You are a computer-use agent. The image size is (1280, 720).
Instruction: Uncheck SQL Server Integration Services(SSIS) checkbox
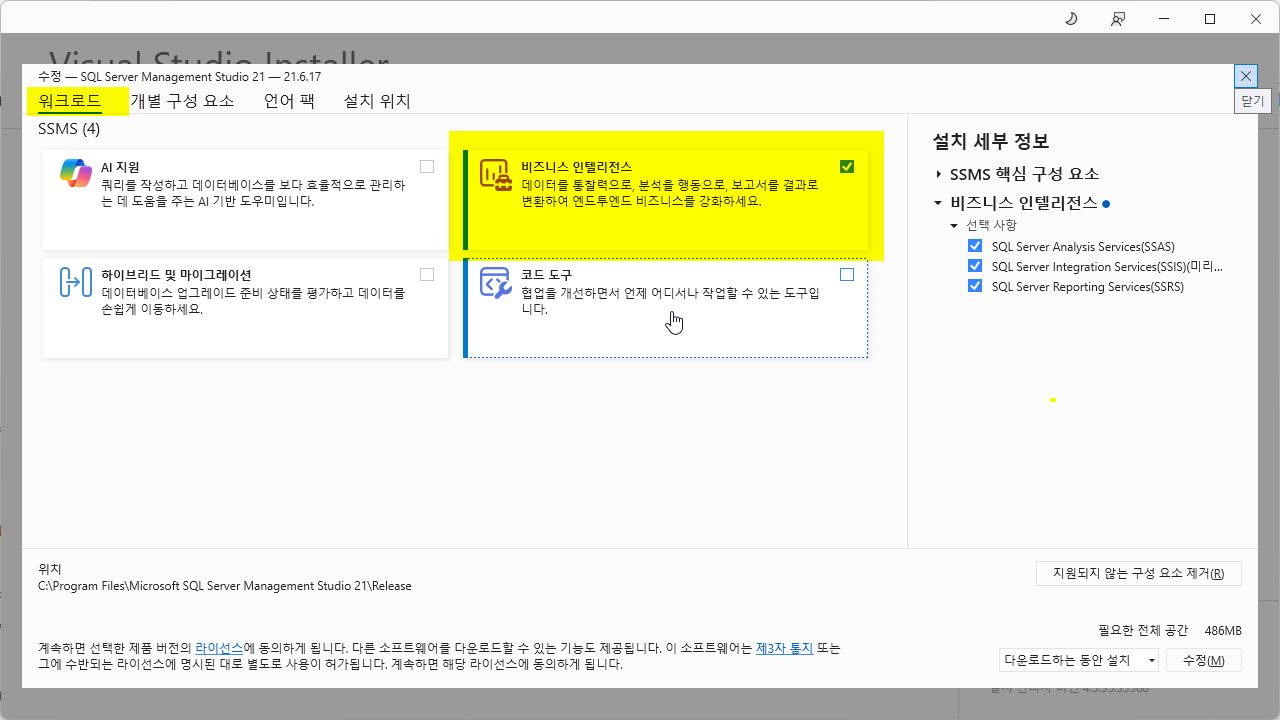(975, 266)
